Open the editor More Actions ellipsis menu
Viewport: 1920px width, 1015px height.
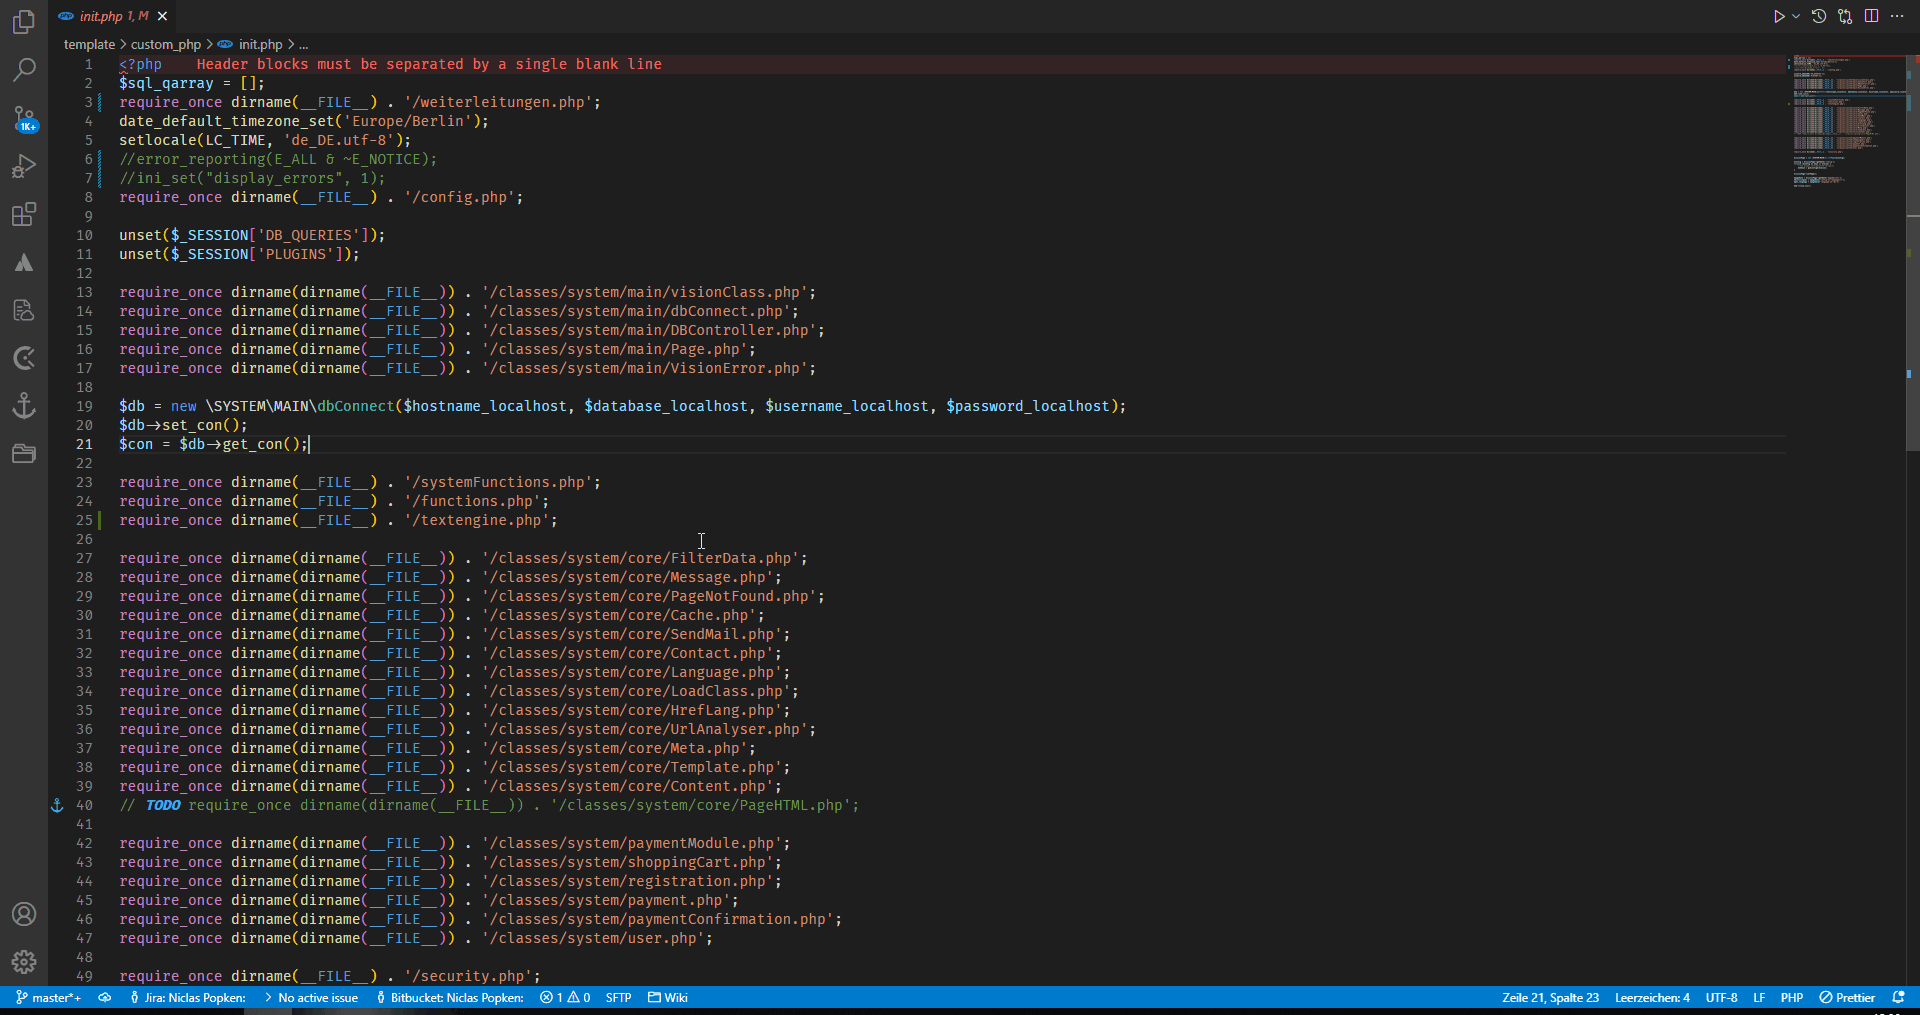pyautogui.click(x=1897, y=16)
